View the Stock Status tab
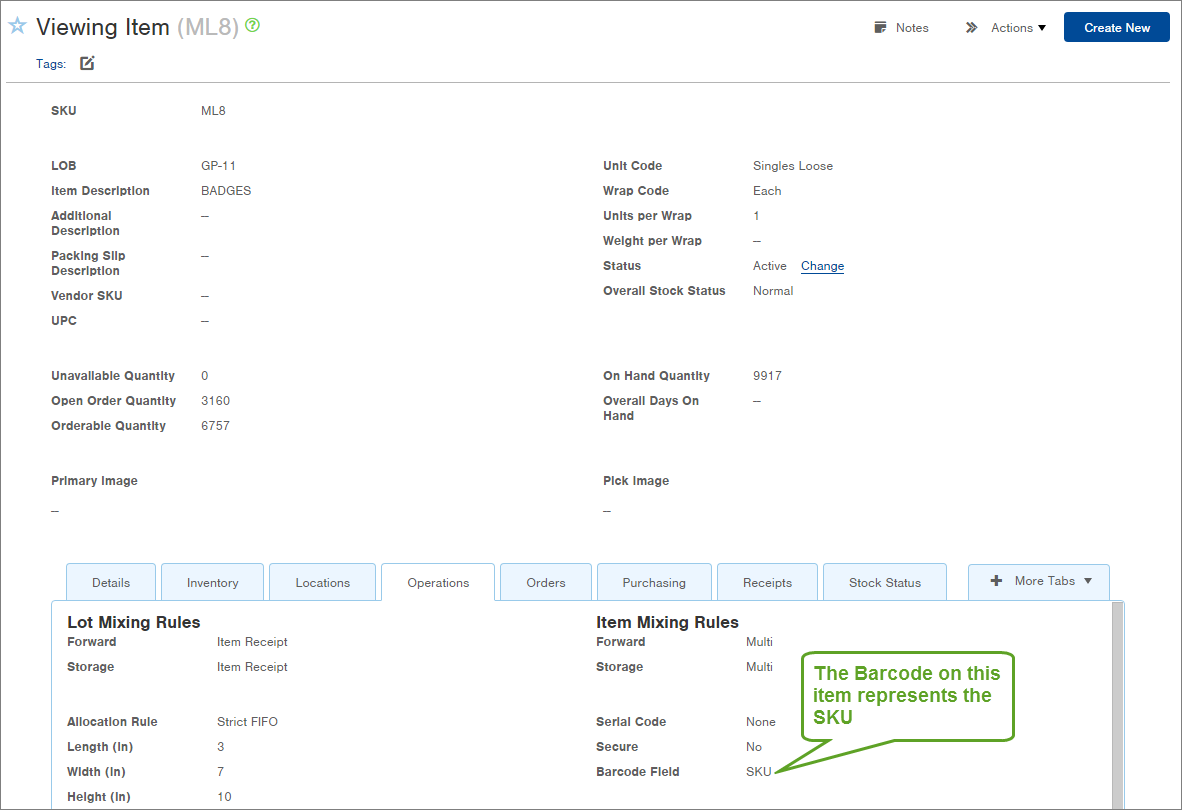Image resolution: width=1182 pixels, height=810 pixels. click(885, 582)
